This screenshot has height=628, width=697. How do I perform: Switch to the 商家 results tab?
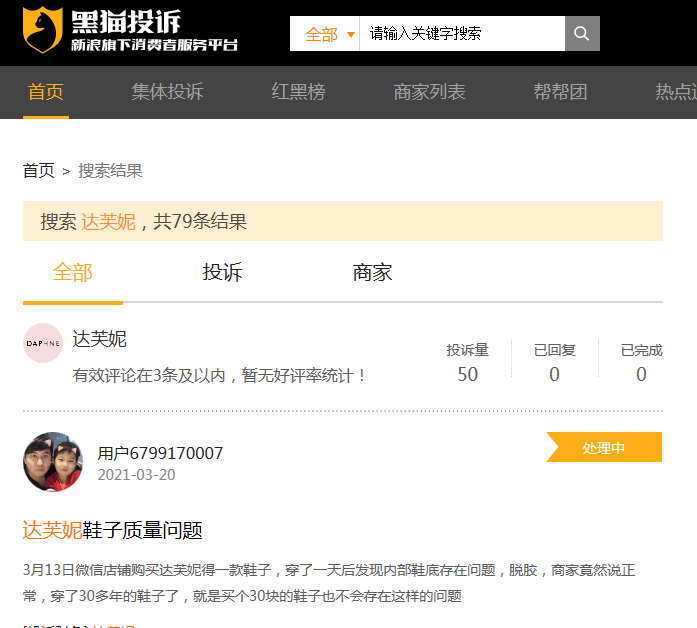372,272
